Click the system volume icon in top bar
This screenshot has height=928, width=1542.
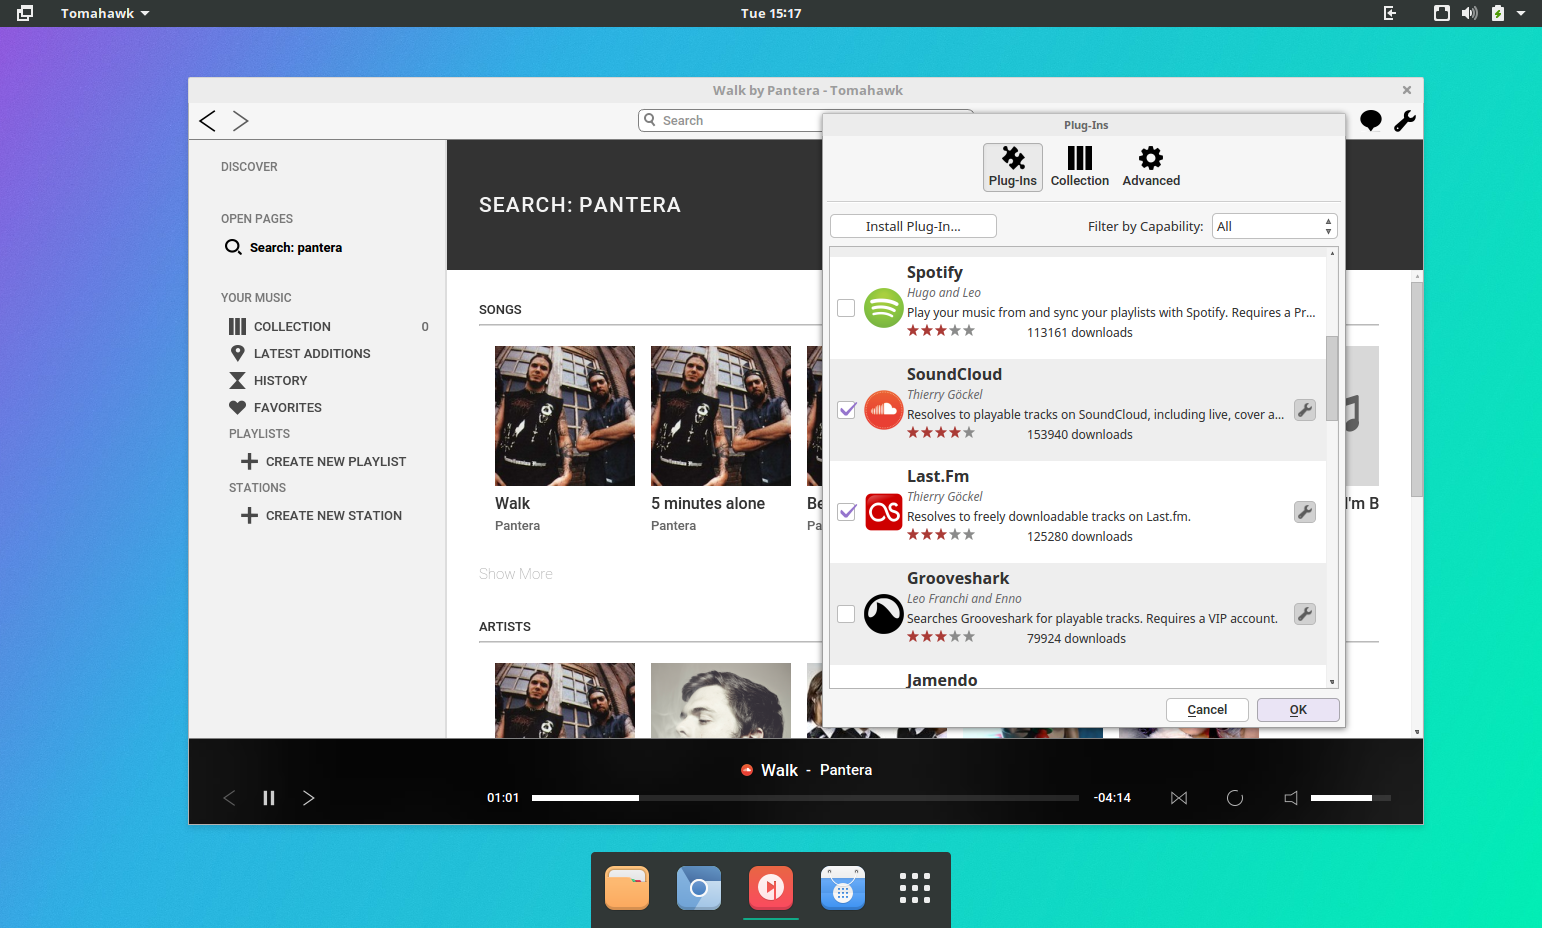tap(1469, 13)
